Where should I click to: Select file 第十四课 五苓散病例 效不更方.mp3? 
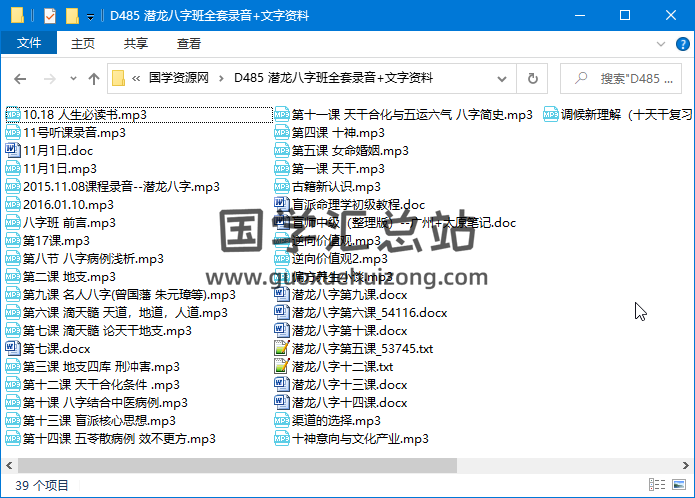click(111, 439)
